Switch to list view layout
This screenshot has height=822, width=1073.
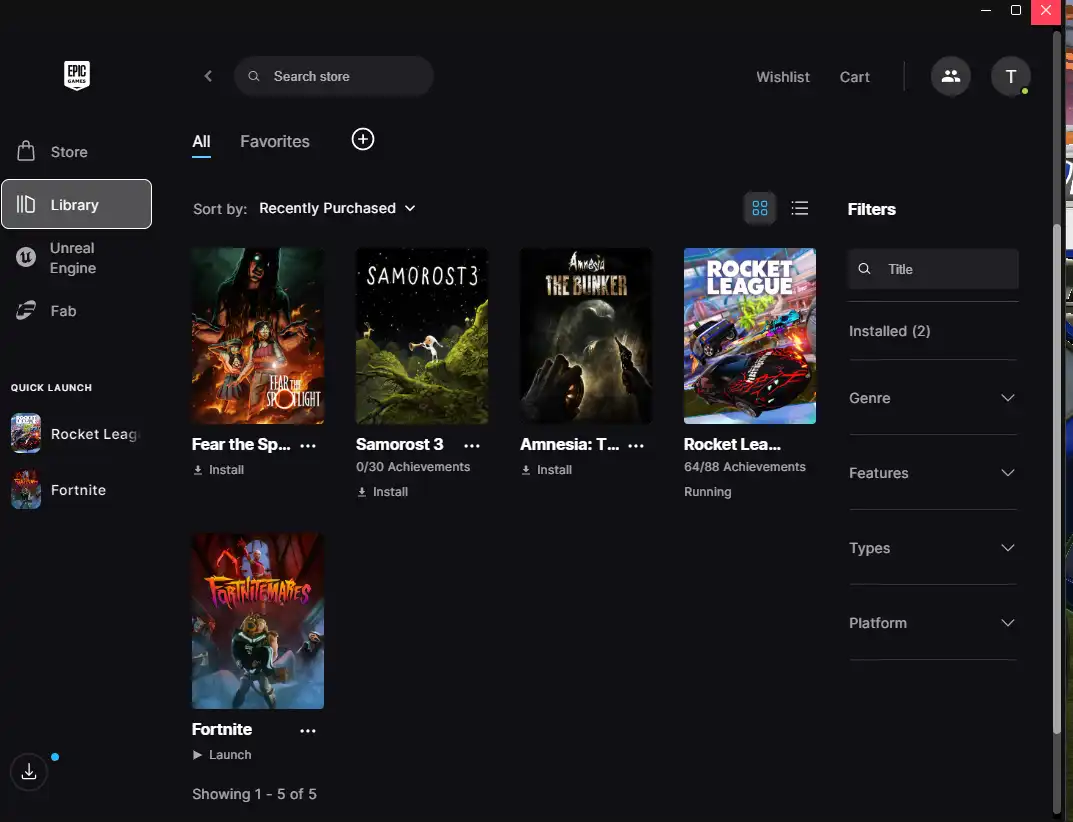click(x=800, y=208)
